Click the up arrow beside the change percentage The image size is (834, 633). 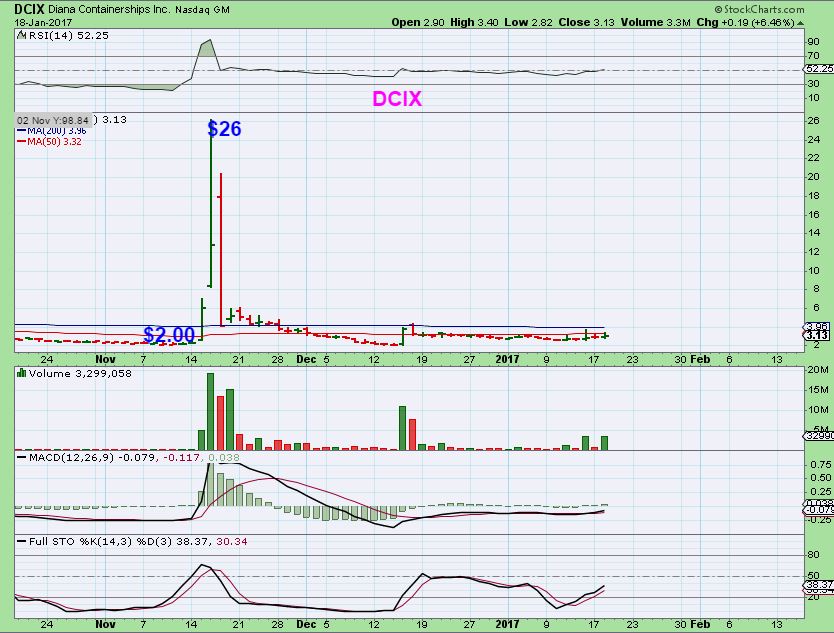[x=800, y=23]
